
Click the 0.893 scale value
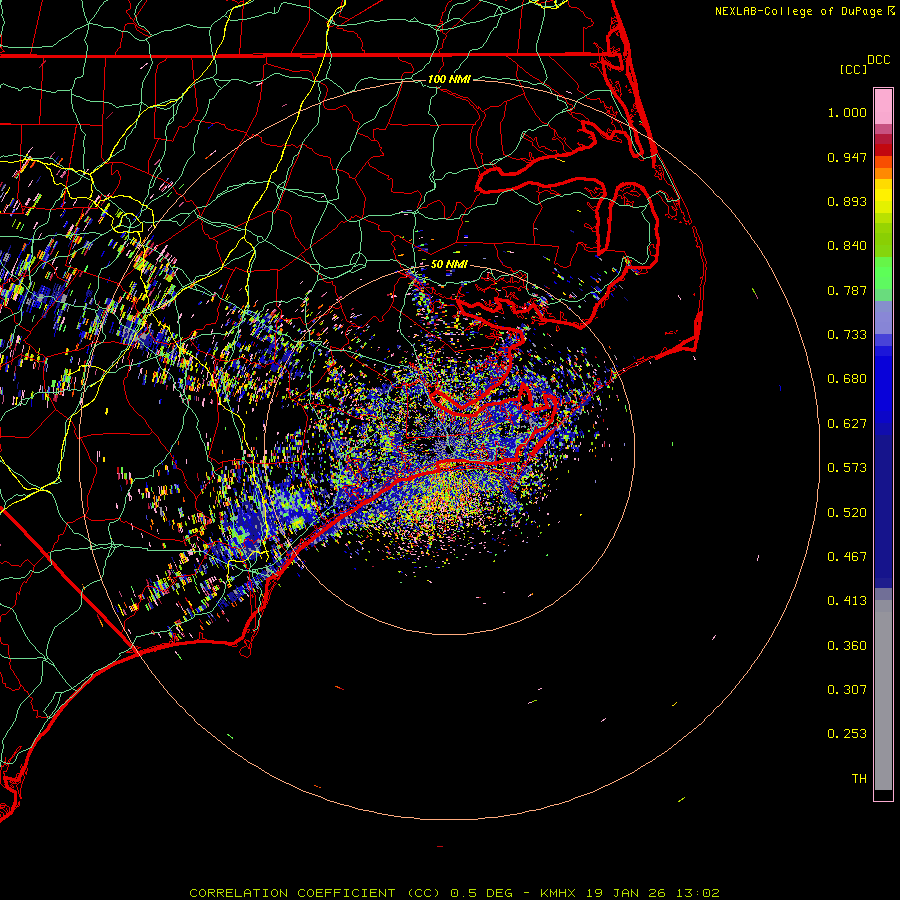click(847, 201)
